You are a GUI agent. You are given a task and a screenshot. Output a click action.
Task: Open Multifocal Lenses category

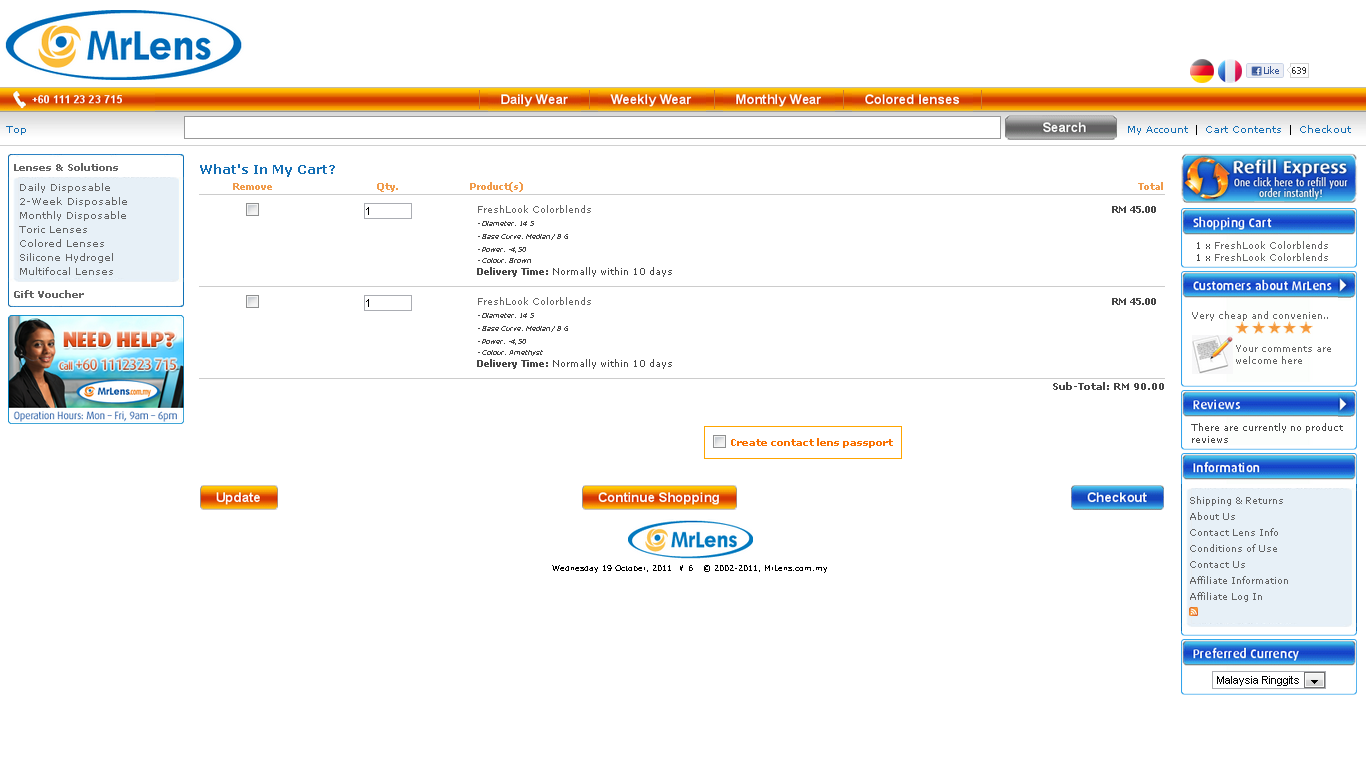66,271
